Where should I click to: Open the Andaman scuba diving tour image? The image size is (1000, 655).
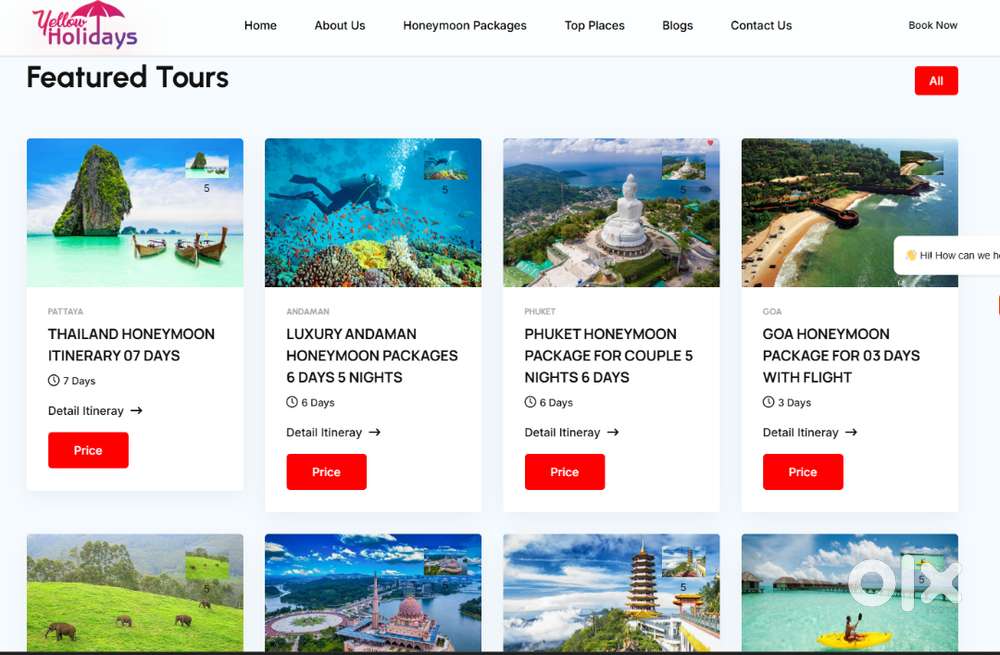pyautogui.click(x=373, y=212)
